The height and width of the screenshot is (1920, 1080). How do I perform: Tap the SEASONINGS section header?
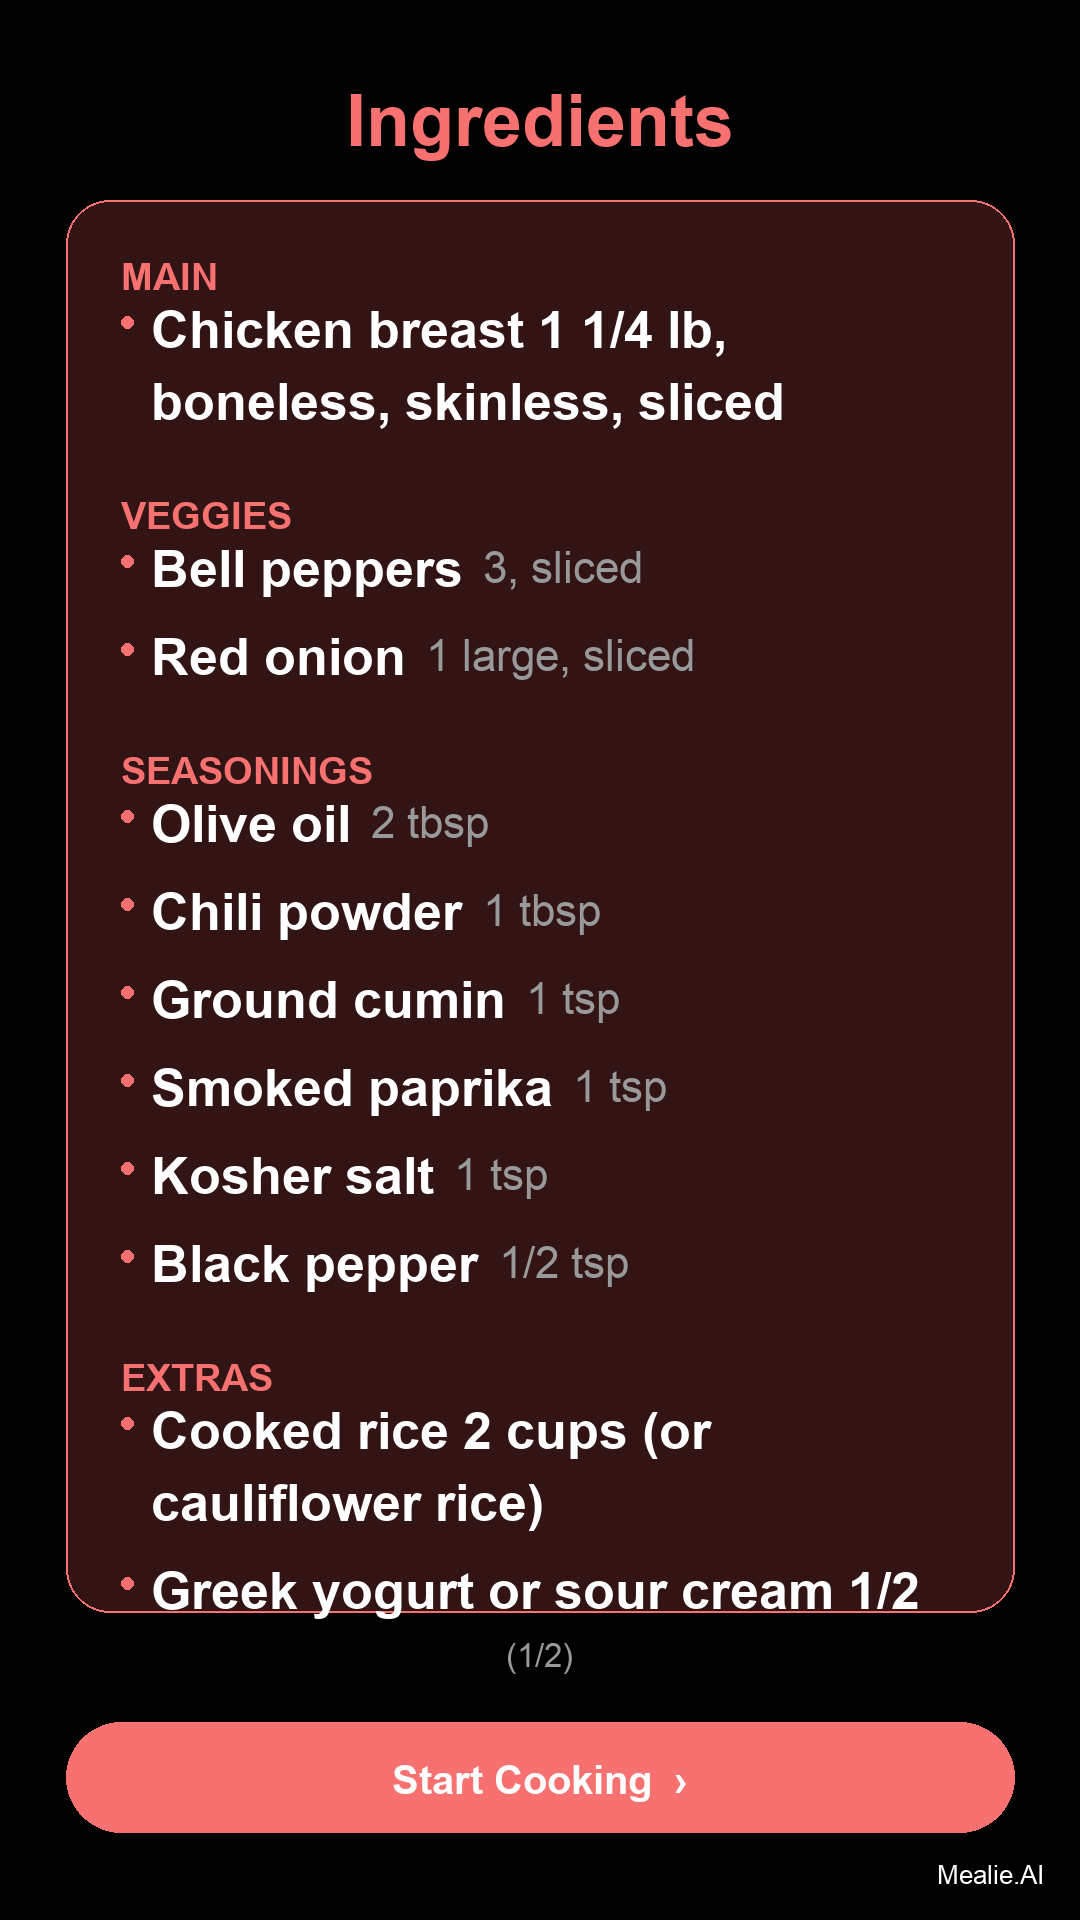point(246,771)
